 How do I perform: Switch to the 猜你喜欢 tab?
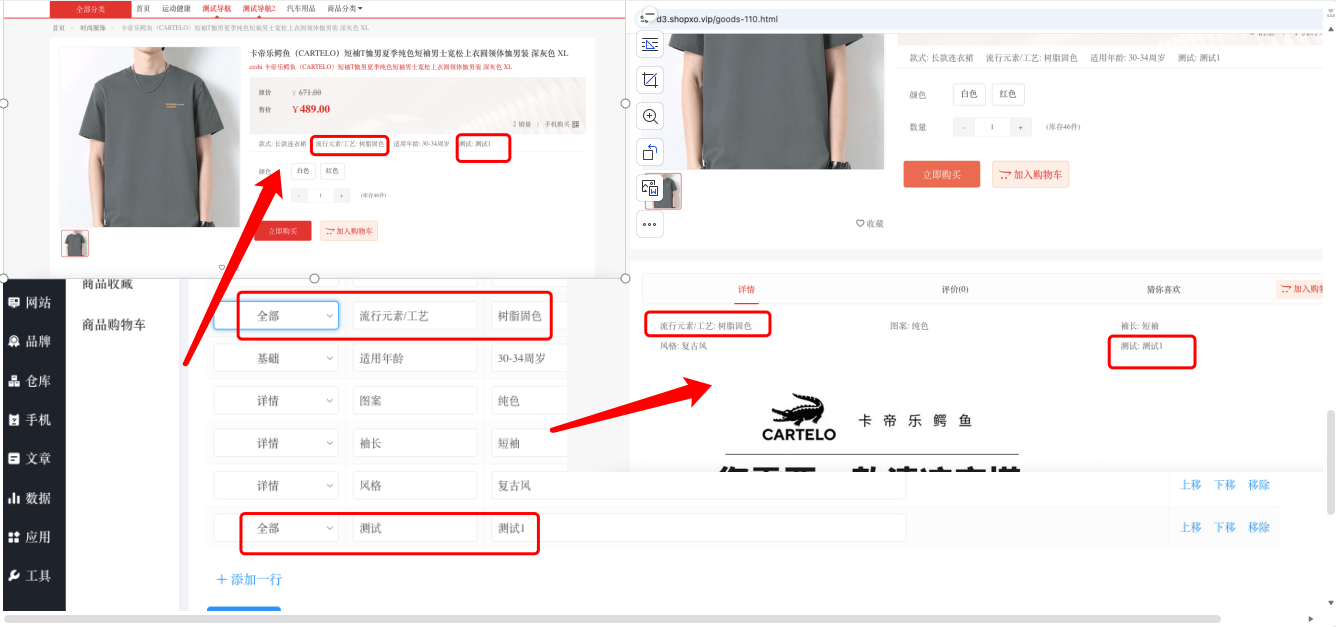1163,289
